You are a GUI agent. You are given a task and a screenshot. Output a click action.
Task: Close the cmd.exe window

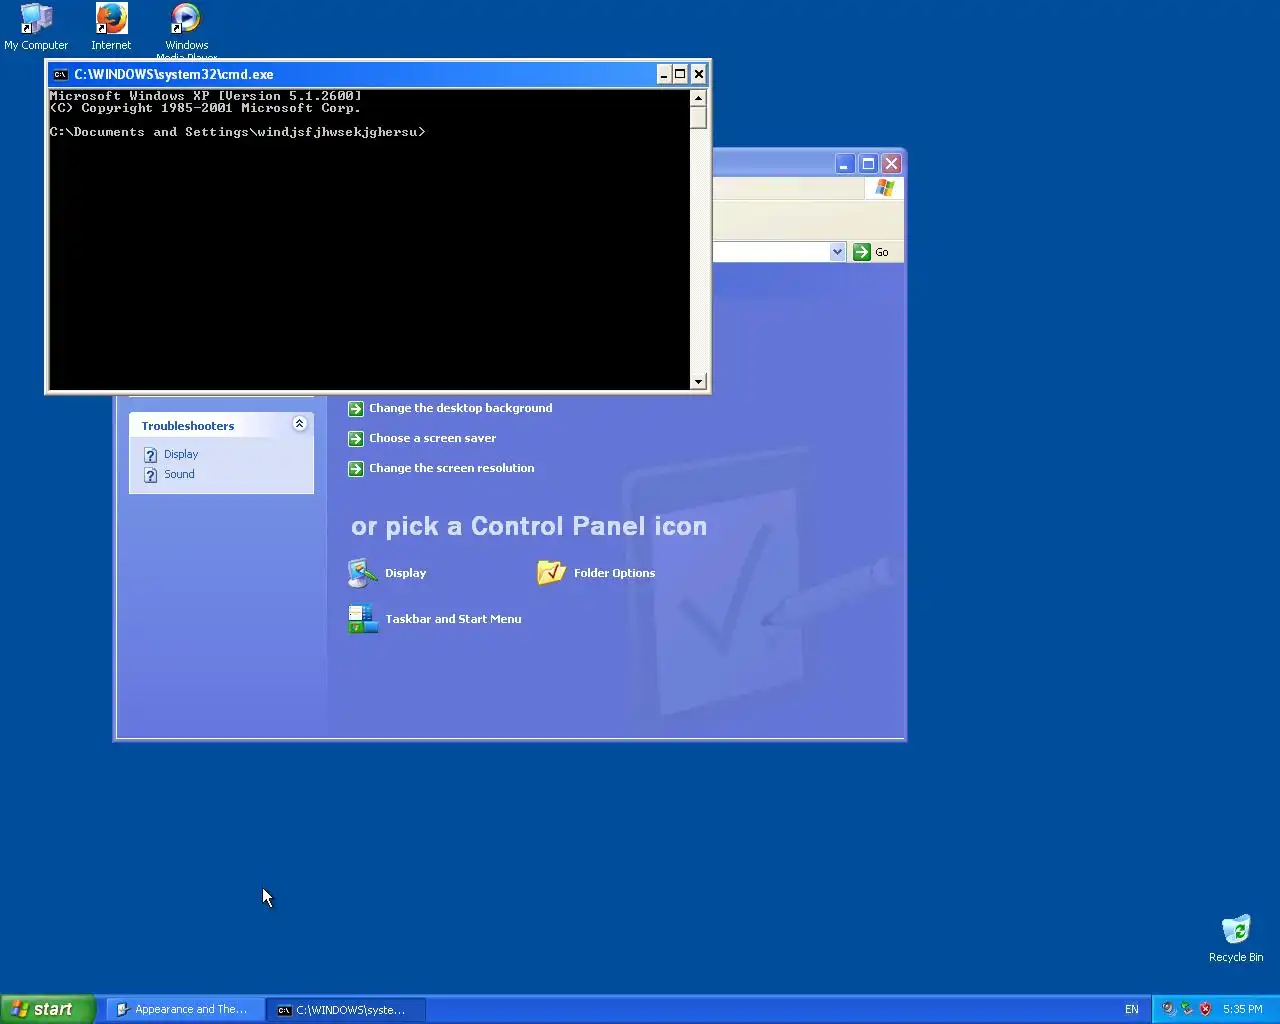[699, 74]
